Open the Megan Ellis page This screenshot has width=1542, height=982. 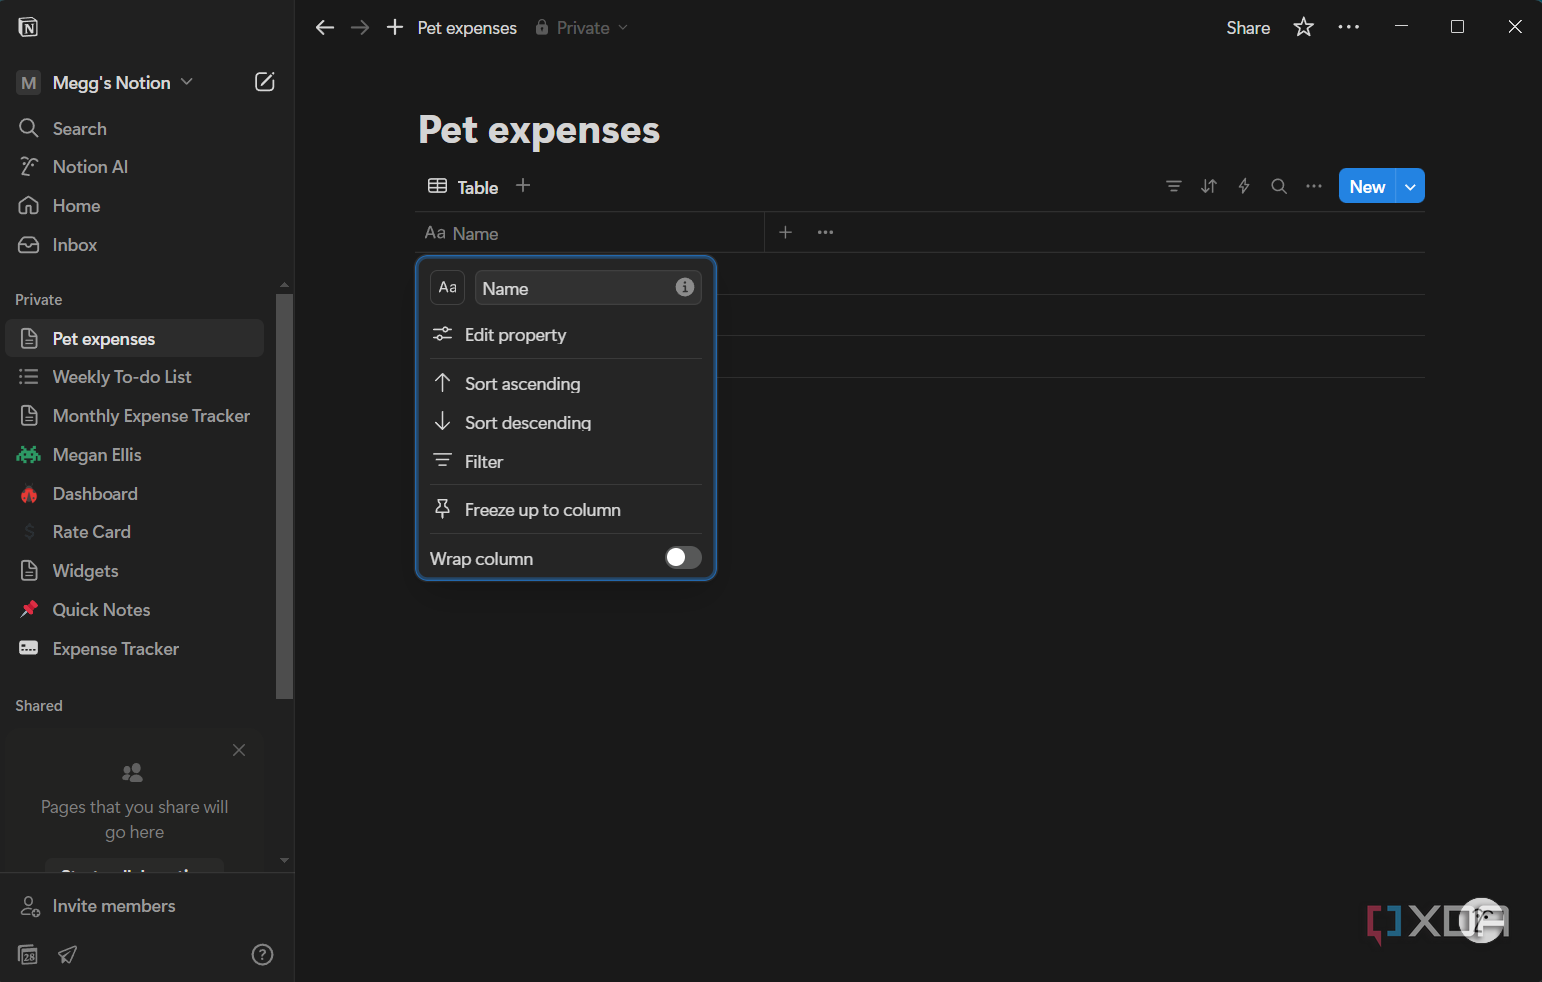[134, 455]
